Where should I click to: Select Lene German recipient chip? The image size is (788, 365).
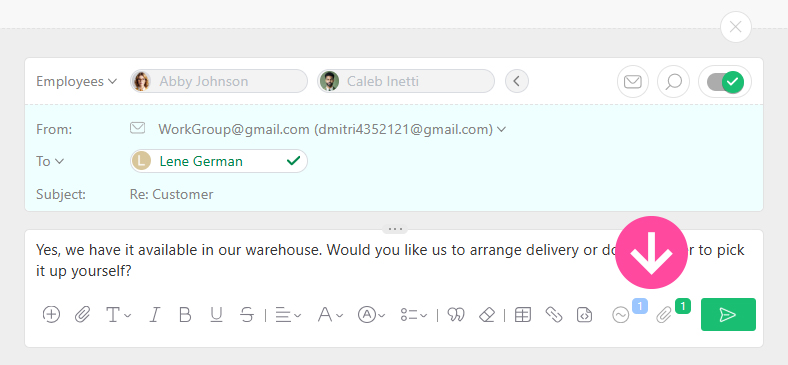click(x=219, y=161)
